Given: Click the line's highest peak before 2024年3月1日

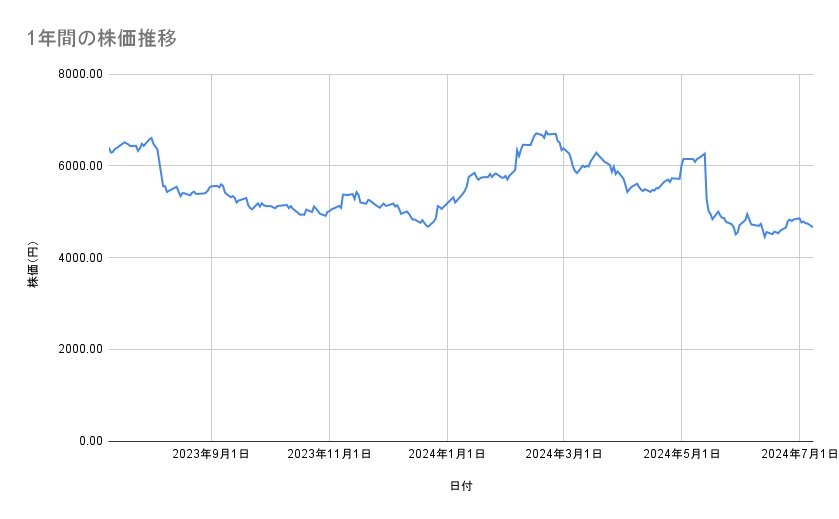Looking at the screenshot, I should 545,131.
